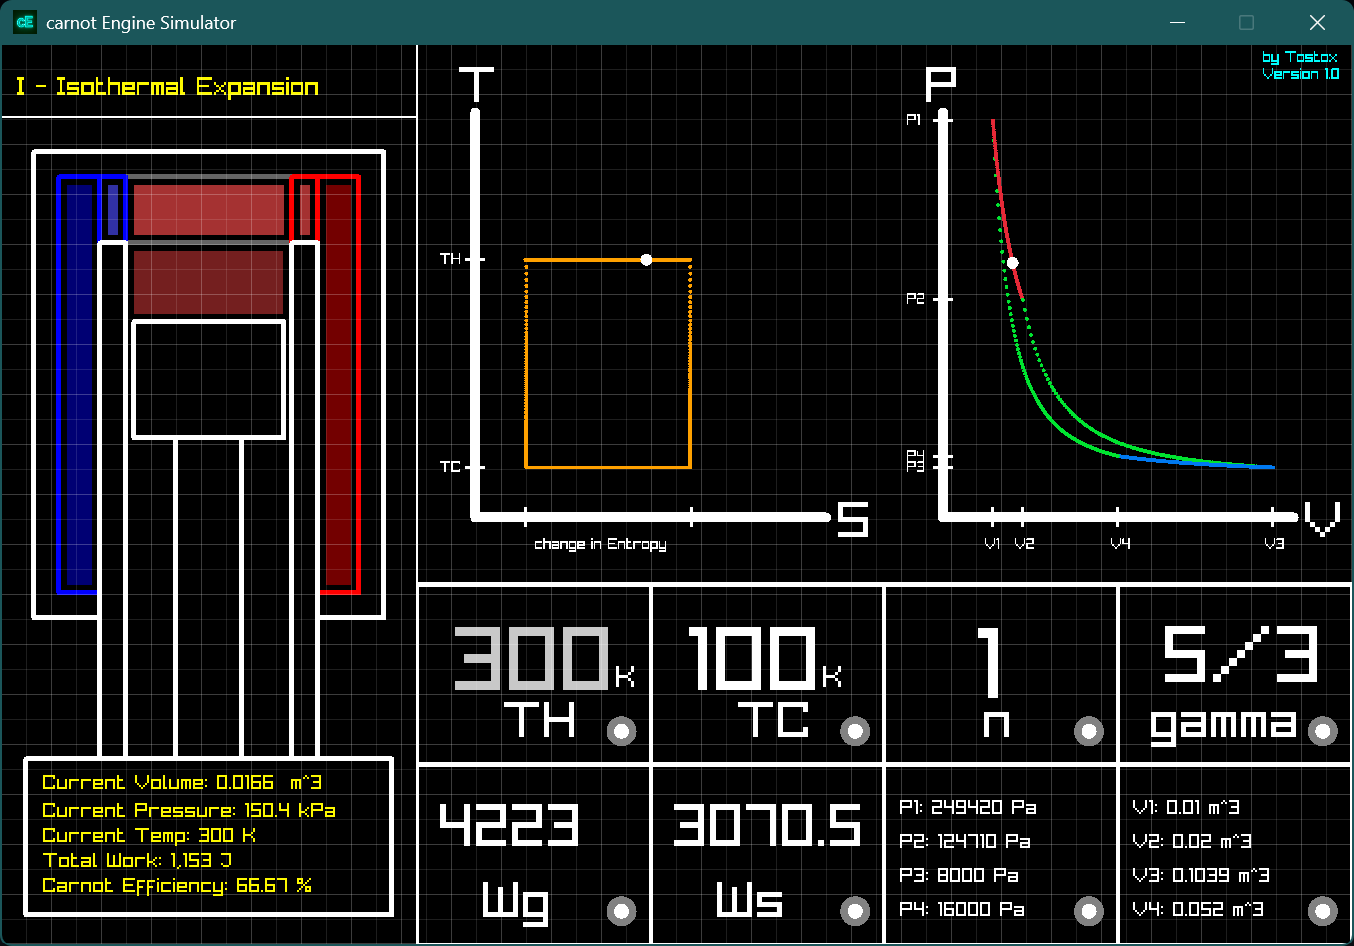Toggle the round knob in the V1–V4 volumes panel
This screenshot has height=946, width=1354.
(x=1322, y=911)
